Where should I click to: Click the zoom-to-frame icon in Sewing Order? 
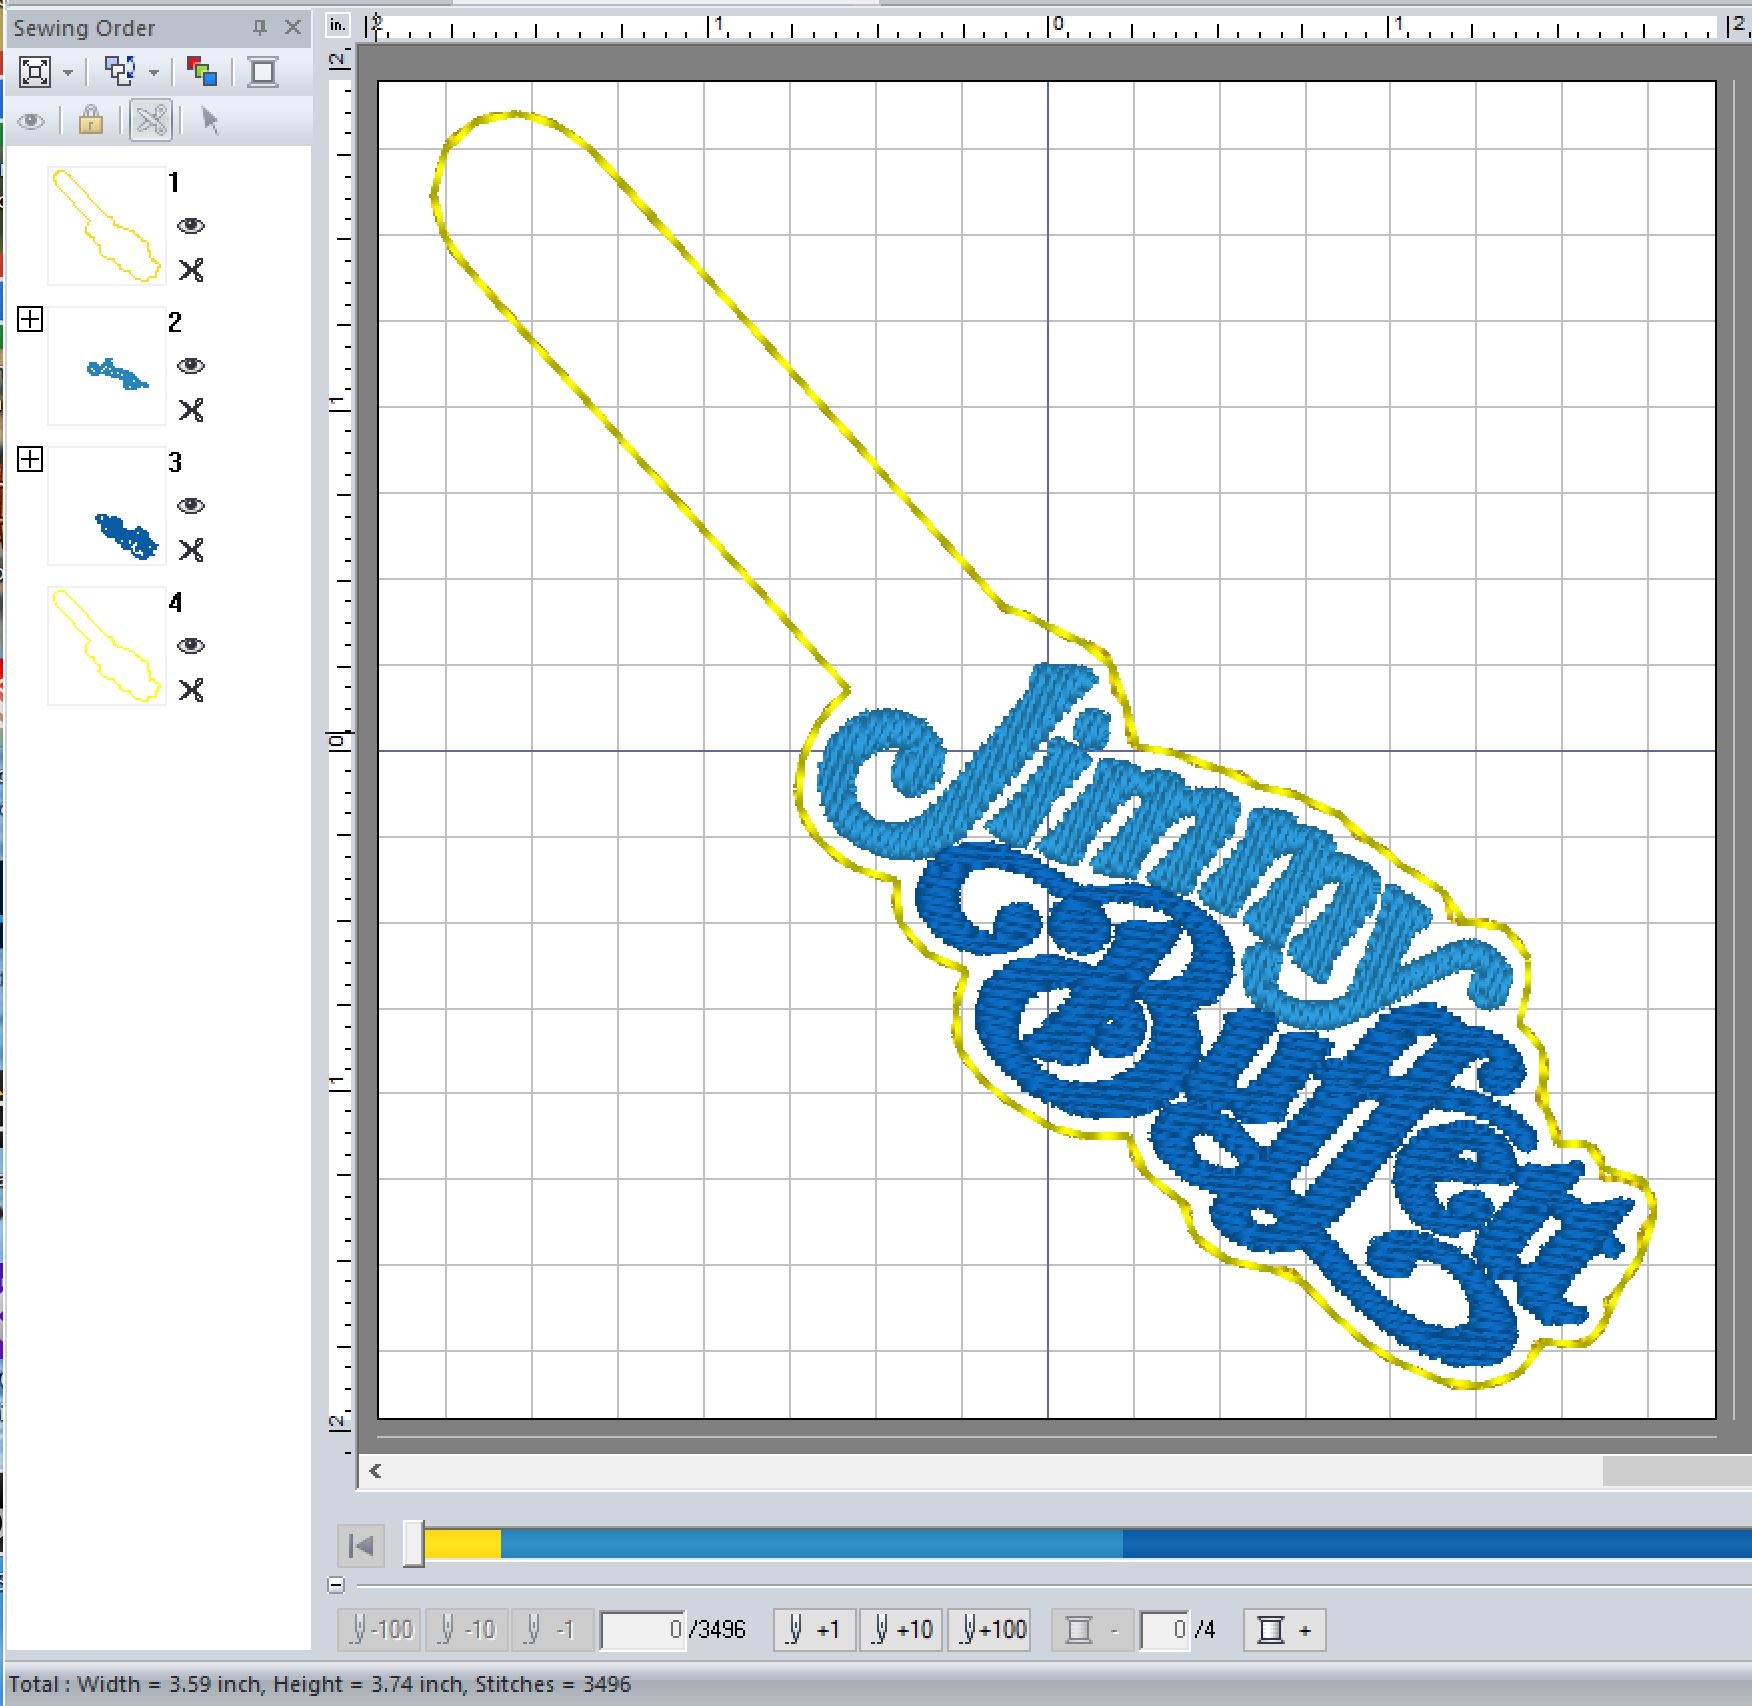tap(35, 72)
